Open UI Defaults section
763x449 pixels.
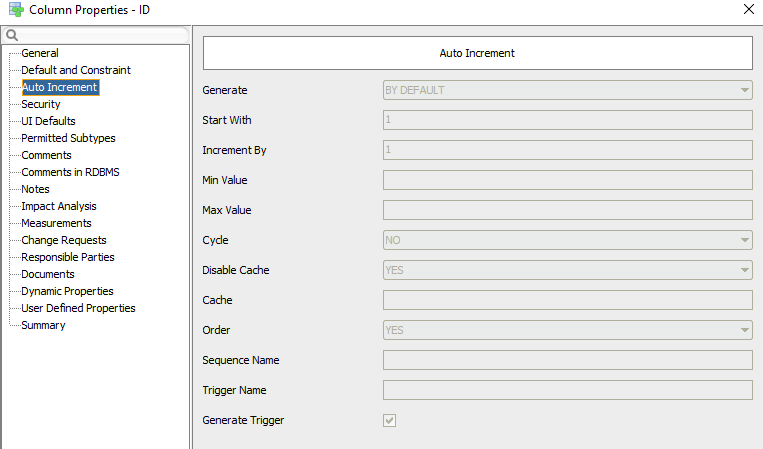click(48, 121)
